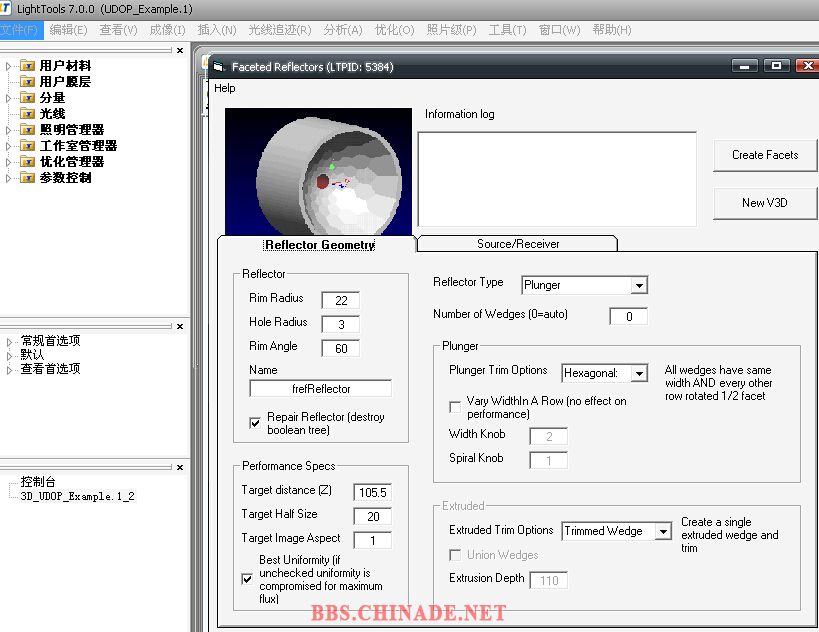Expand the 查看首选项 node

point(9,370)
